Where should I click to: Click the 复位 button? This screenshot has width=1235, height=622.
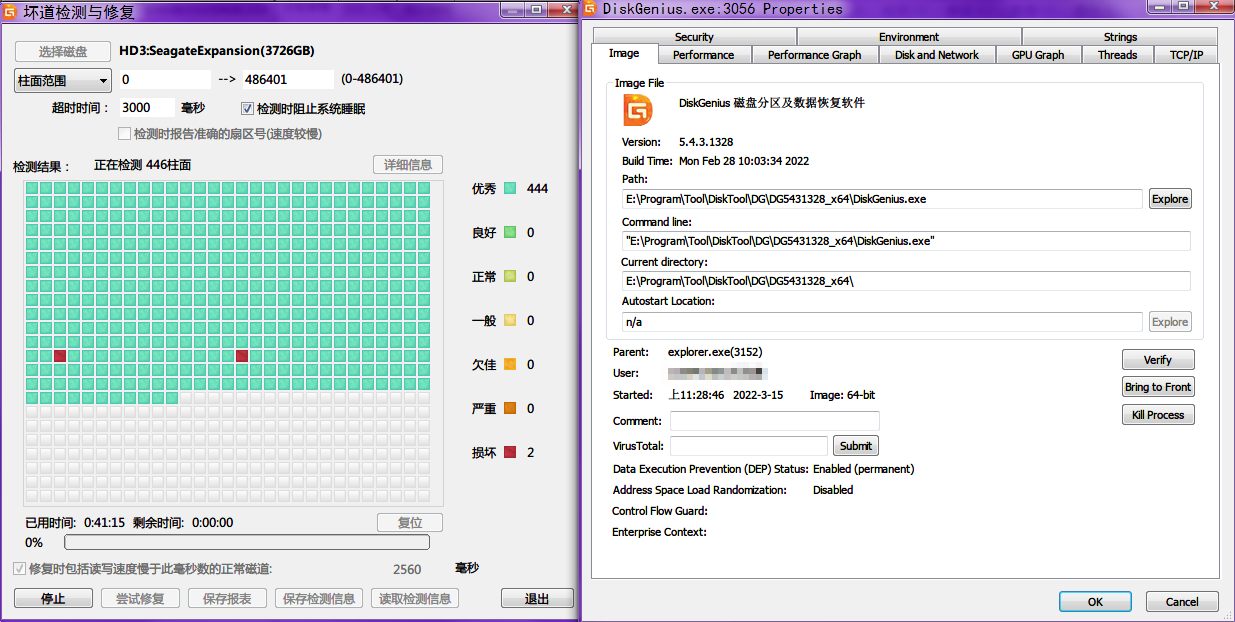click(x=410, y=523)
